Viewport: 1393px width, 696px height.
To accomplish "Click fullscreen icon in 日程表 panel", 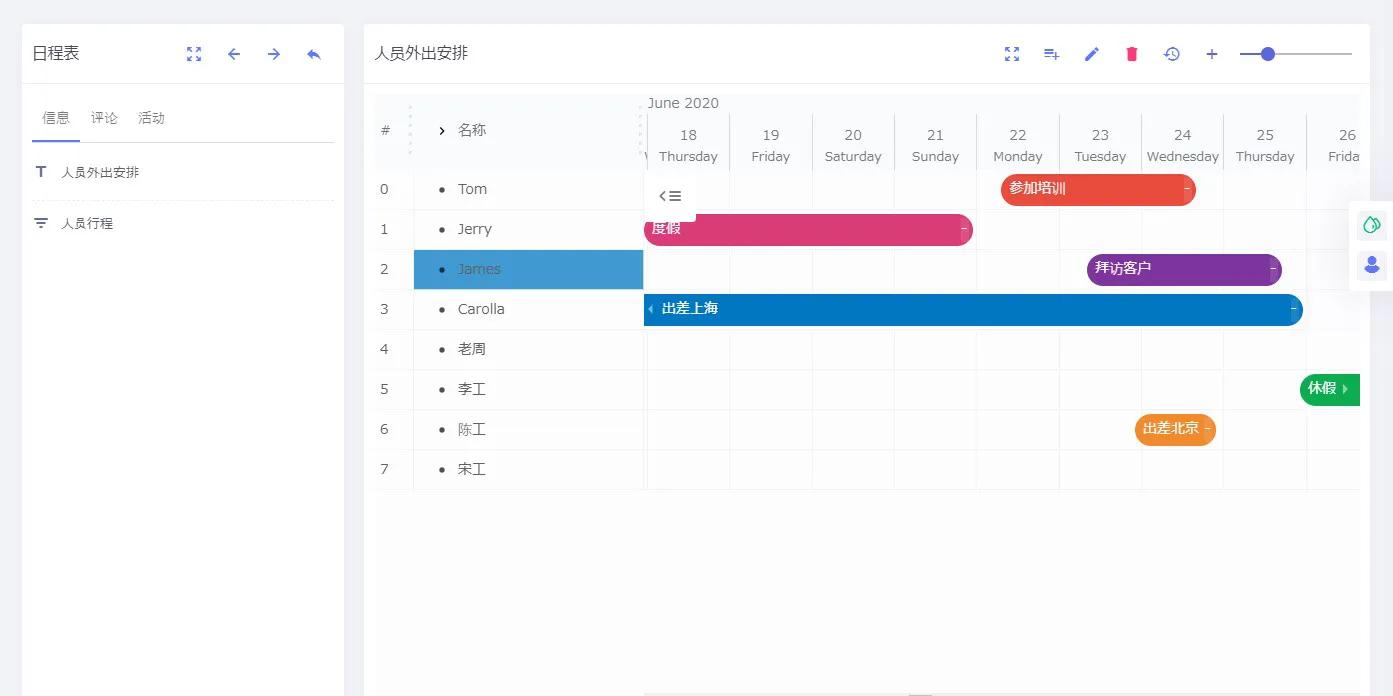I will point(194,54).
